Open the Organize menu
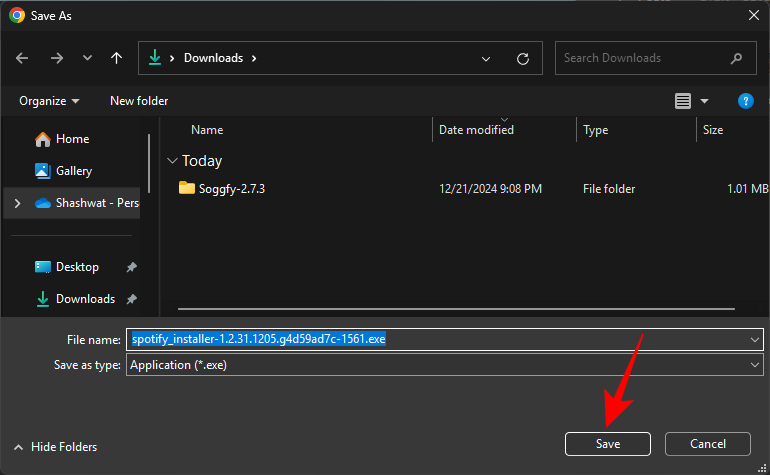Viewport: 770px width, 475px height. coord(48,101)
